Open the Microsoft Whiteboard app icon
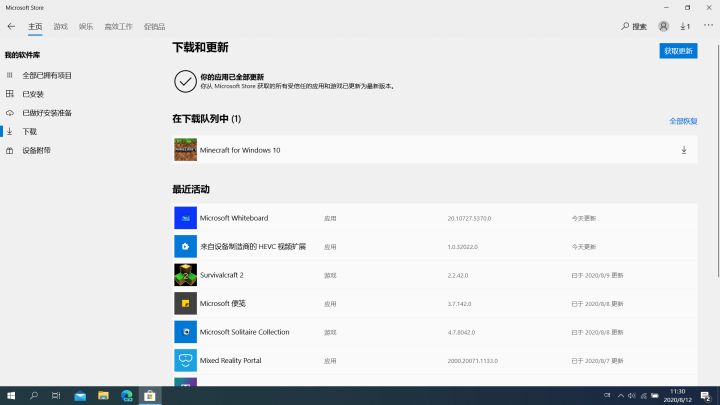This screenshot has height=405, width=720. pyautogui.click(x=186, y=218)
